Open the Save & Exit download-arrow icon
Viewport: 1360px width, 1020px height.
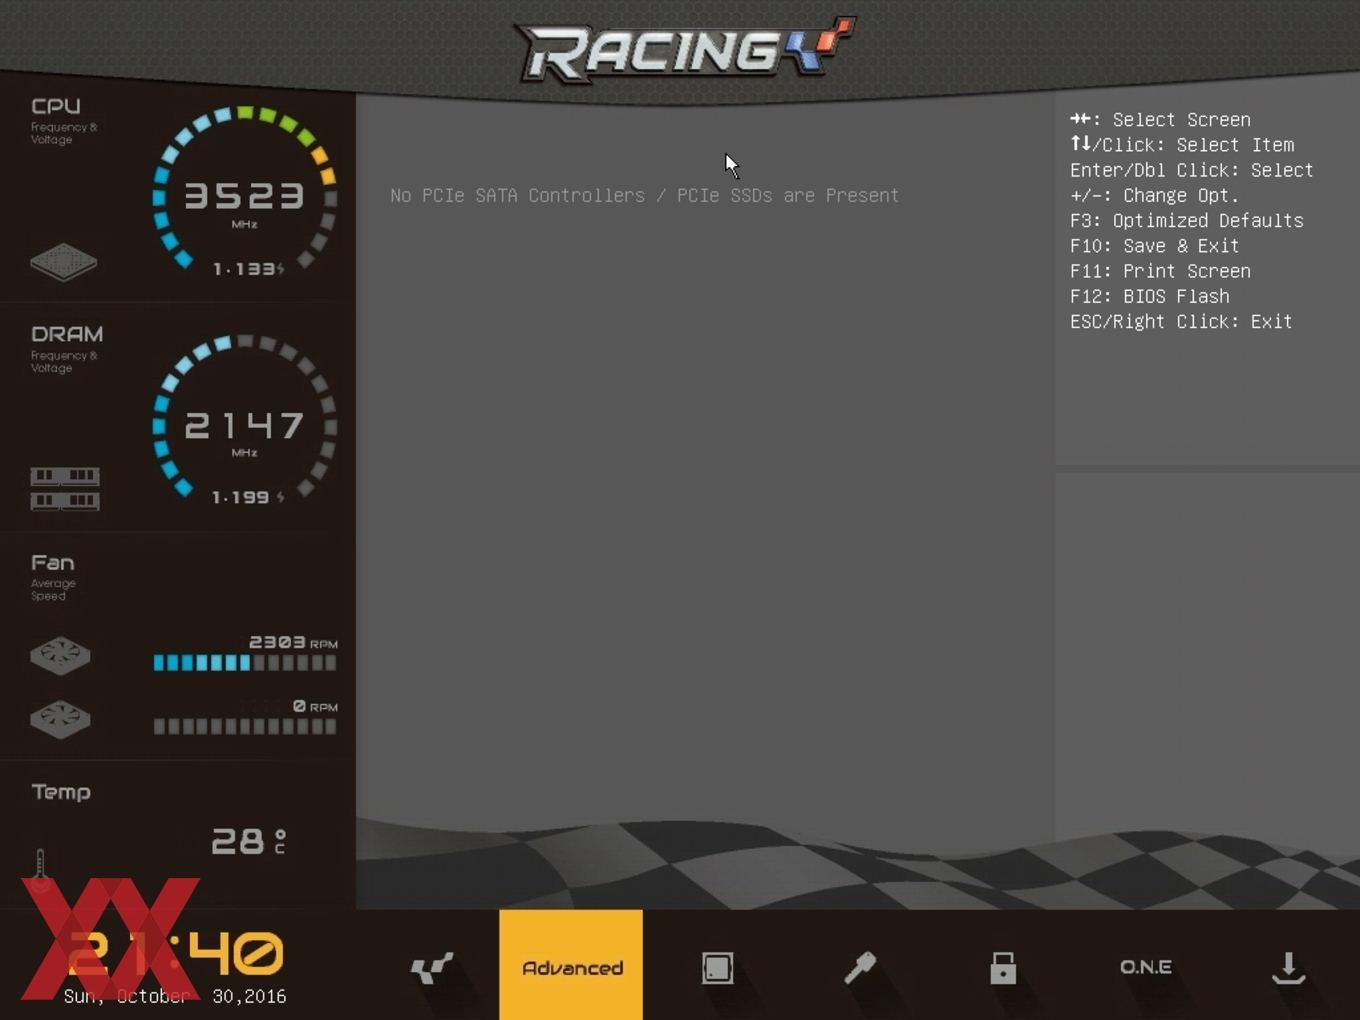pos(1288,967)
